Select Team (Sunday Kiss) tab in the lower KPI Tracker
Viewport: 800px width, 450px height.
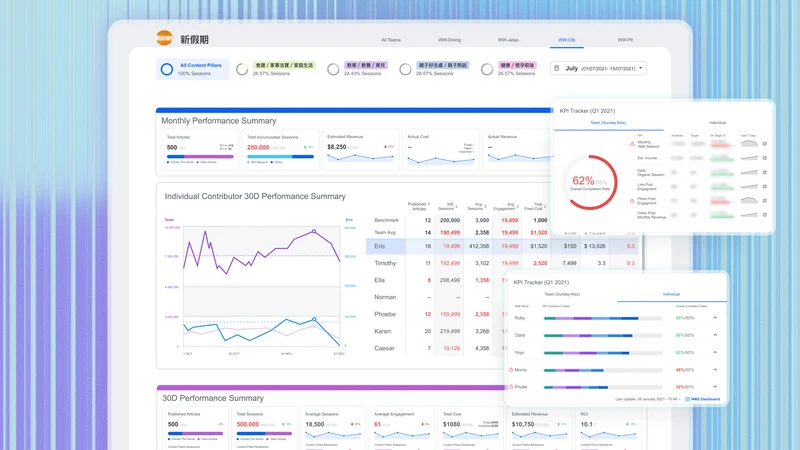562,294
